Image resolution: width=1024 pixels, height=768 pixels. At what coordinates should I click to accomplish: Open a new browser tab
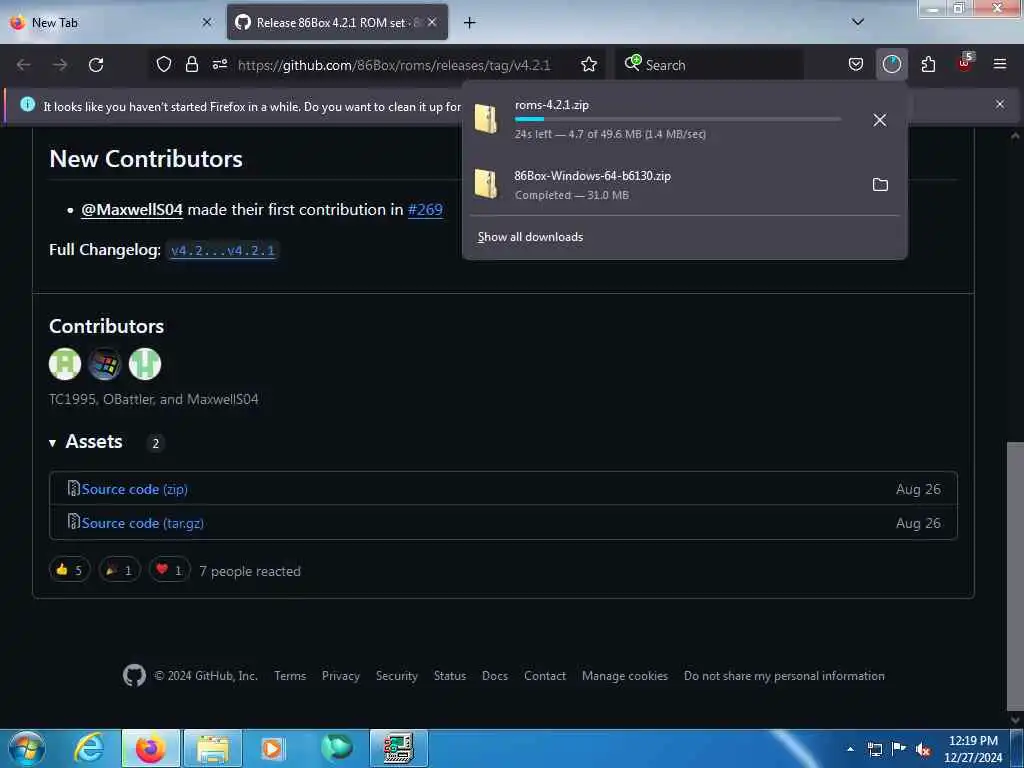click(x=469, y=23)
